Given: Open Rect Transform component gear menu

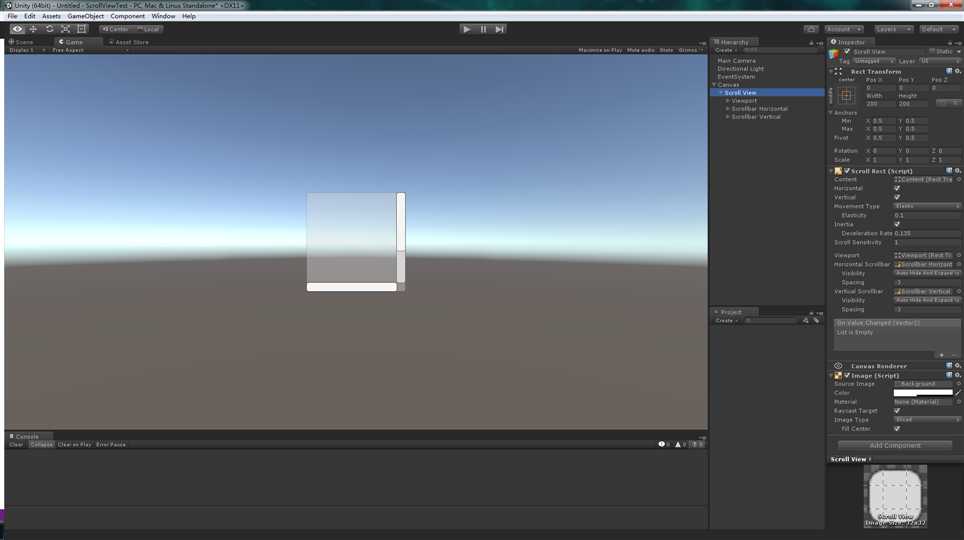Looking at the screenshot, I should tap(957, 71).
